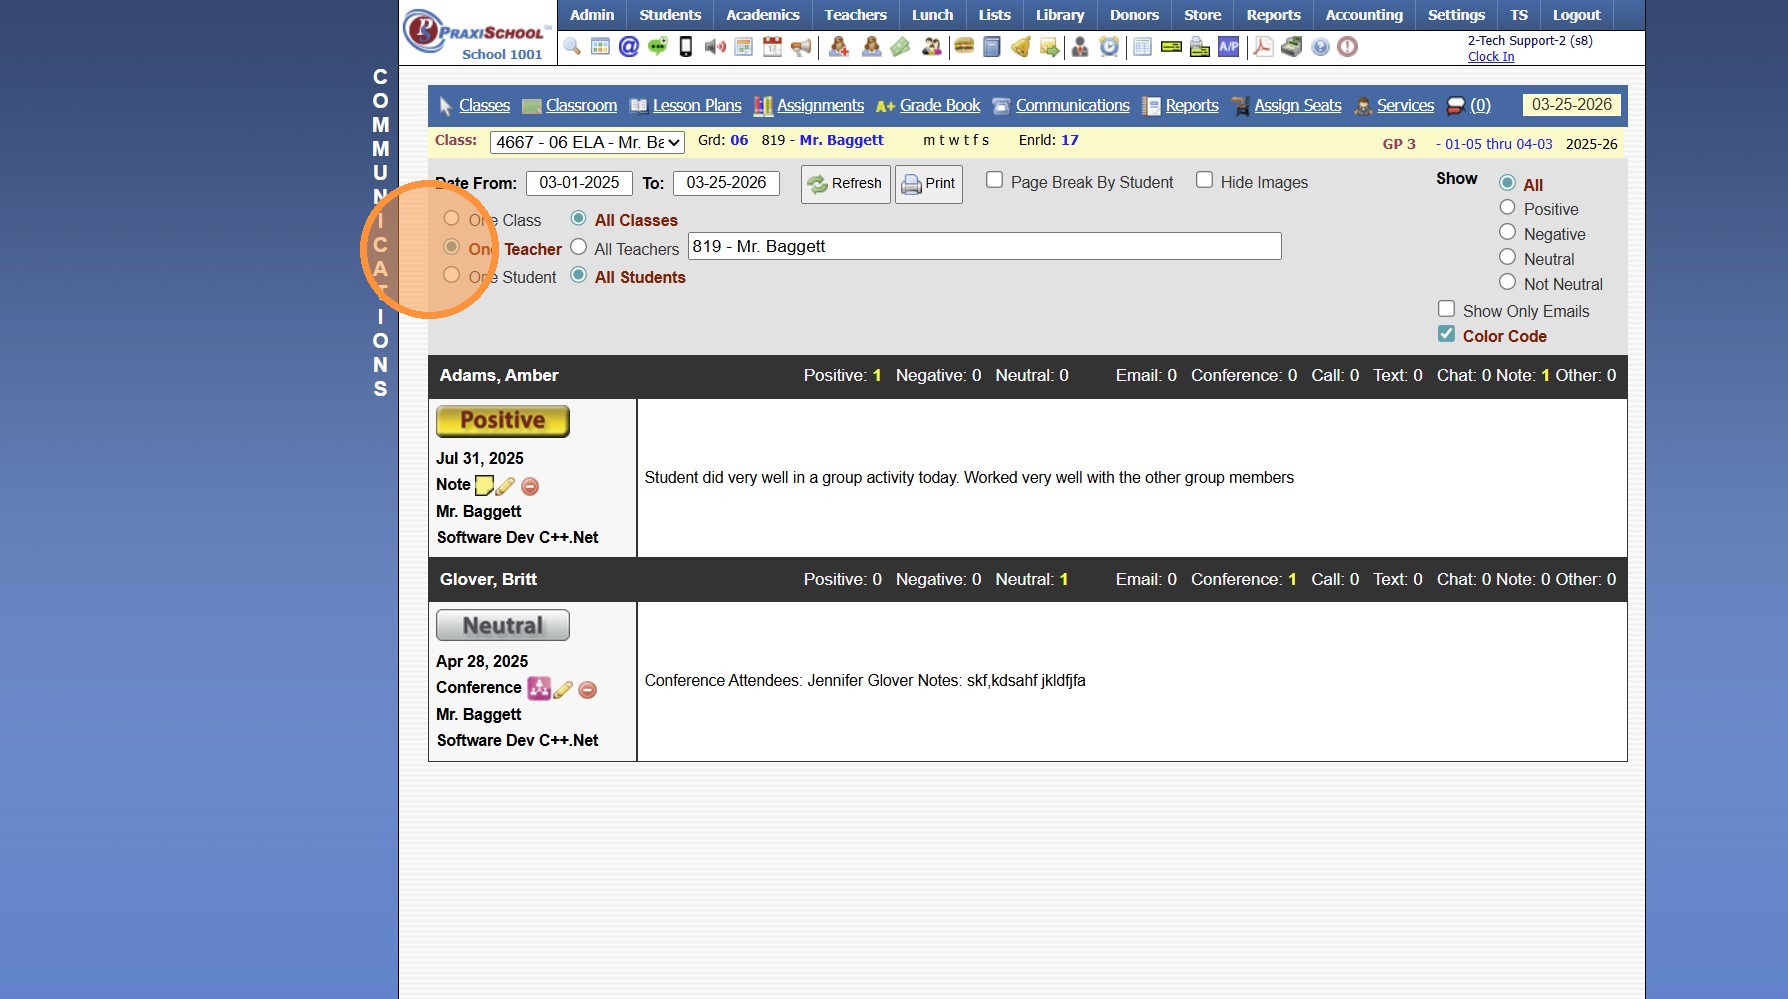
Task: Choose the All Teachers radio option
Action: (x=578, y=247)
